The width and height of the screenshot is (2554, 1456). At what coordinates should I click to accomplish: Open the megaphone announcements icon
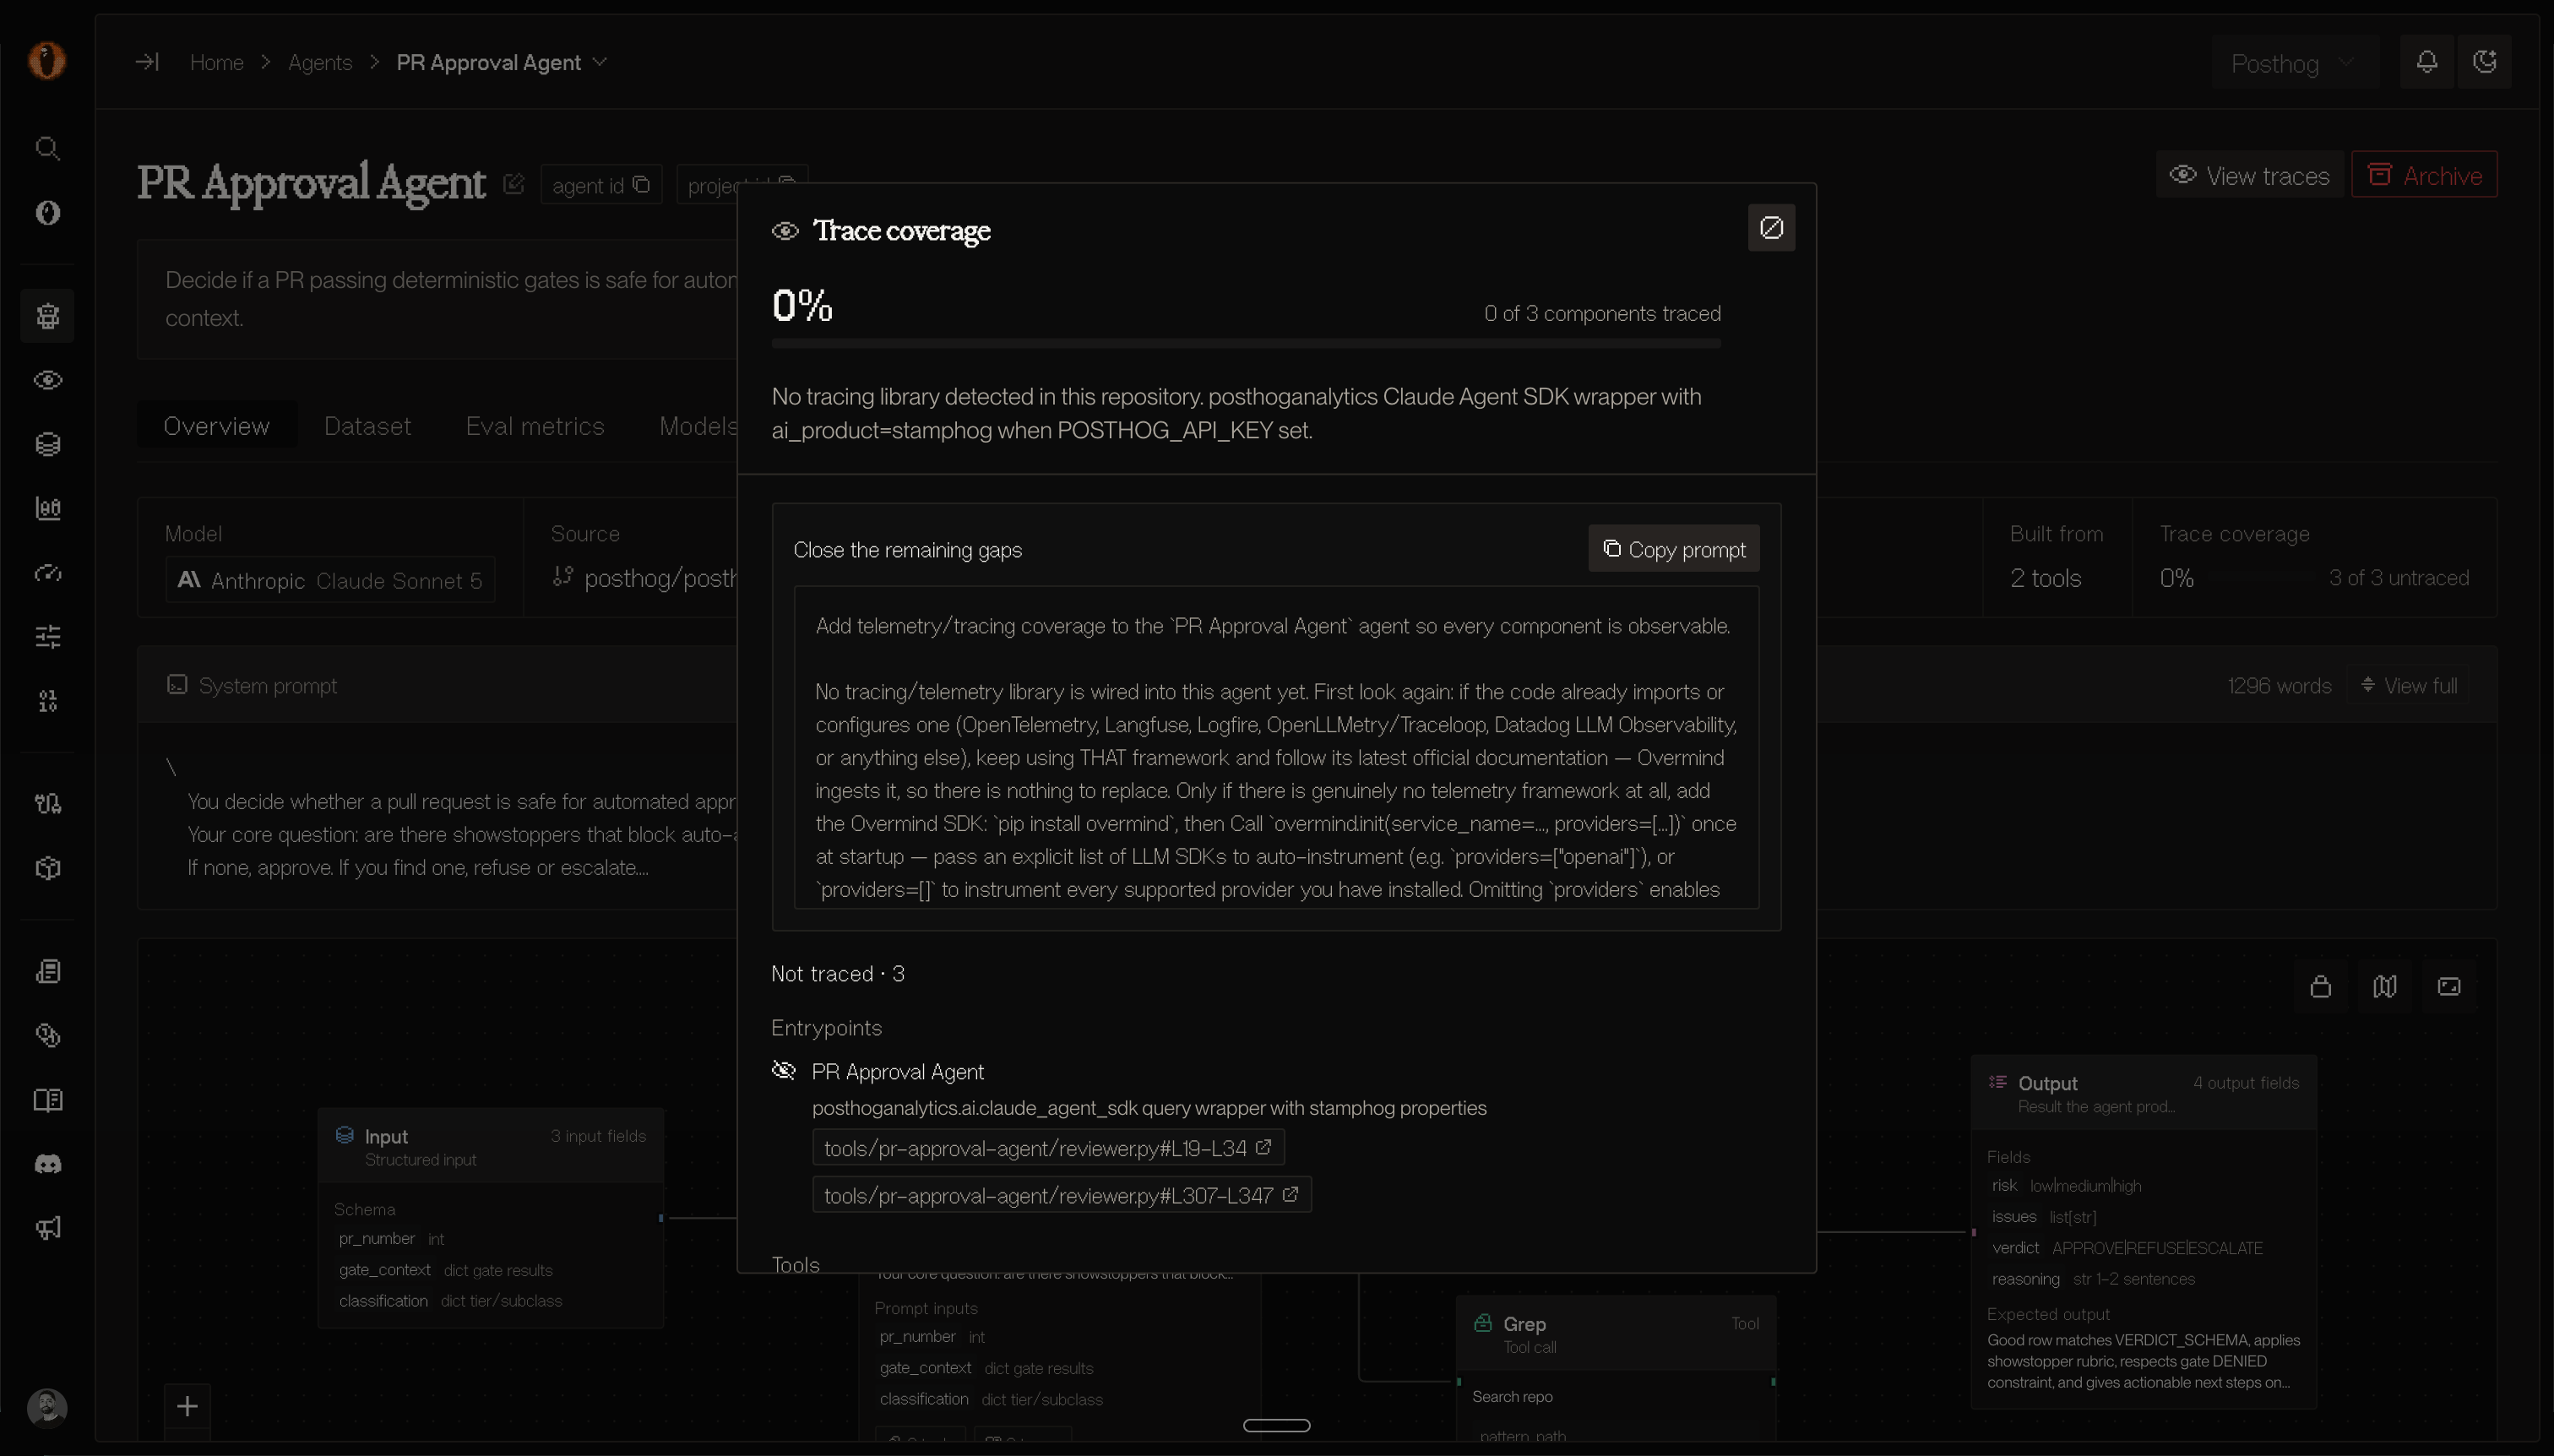click(x=48, y=1228)
